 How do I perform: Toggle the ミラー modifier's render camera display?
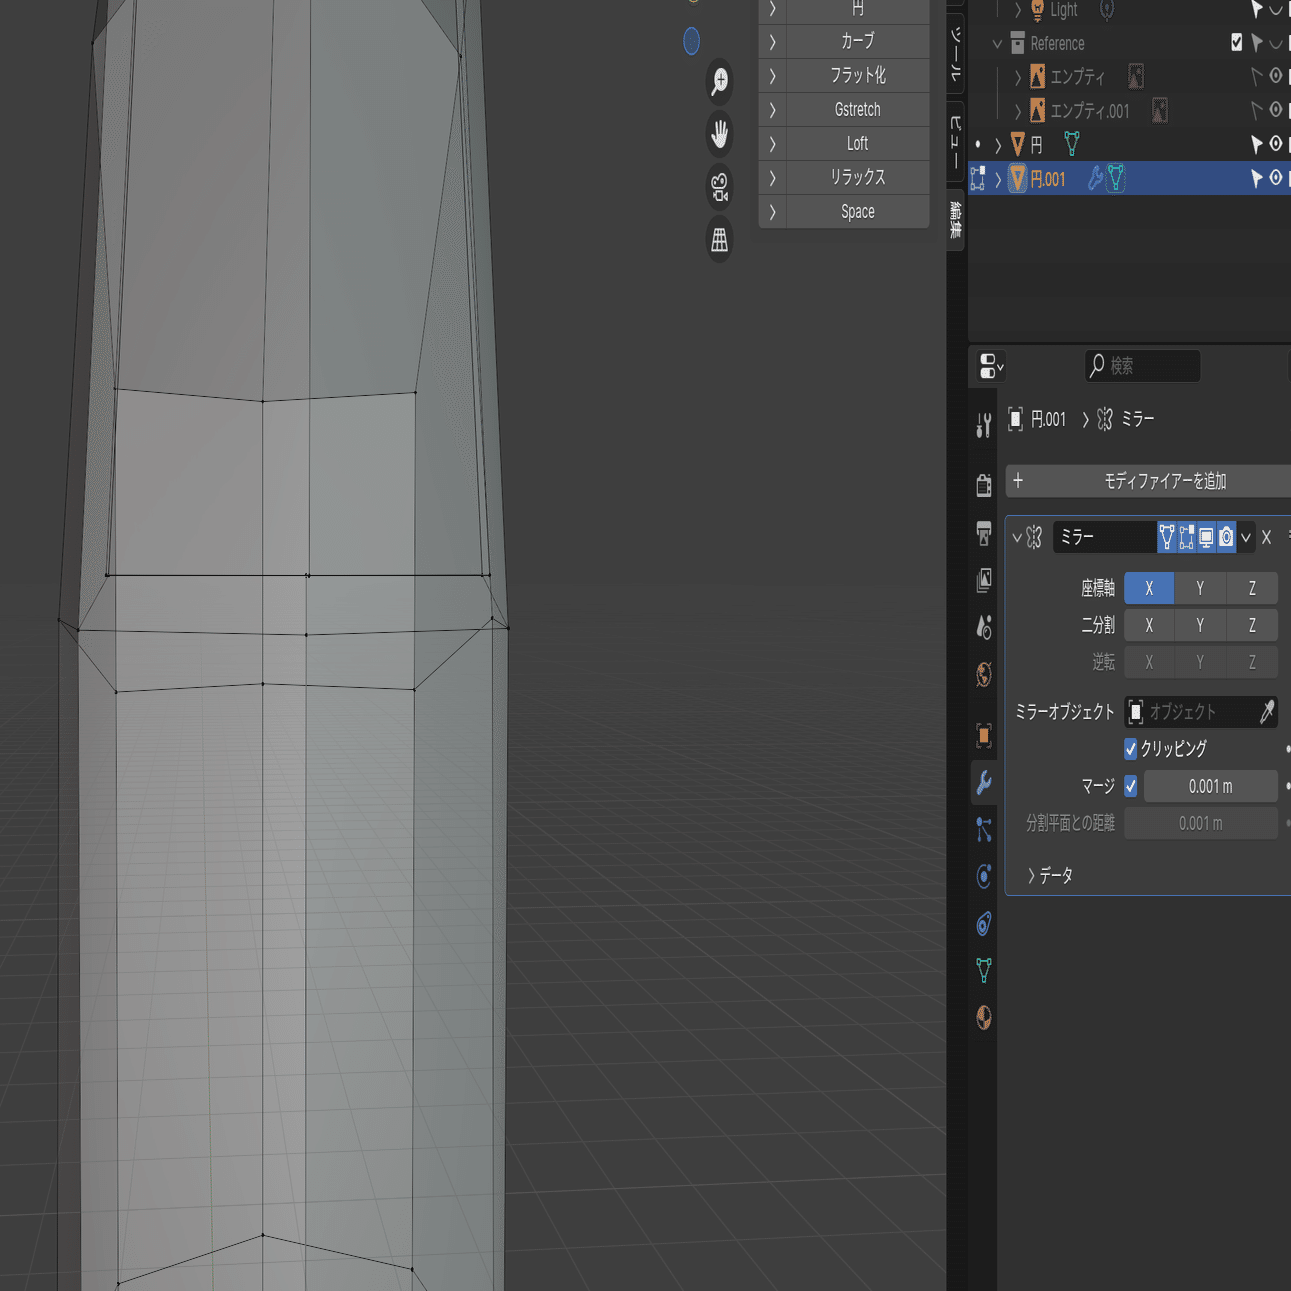pos(1227,537)
